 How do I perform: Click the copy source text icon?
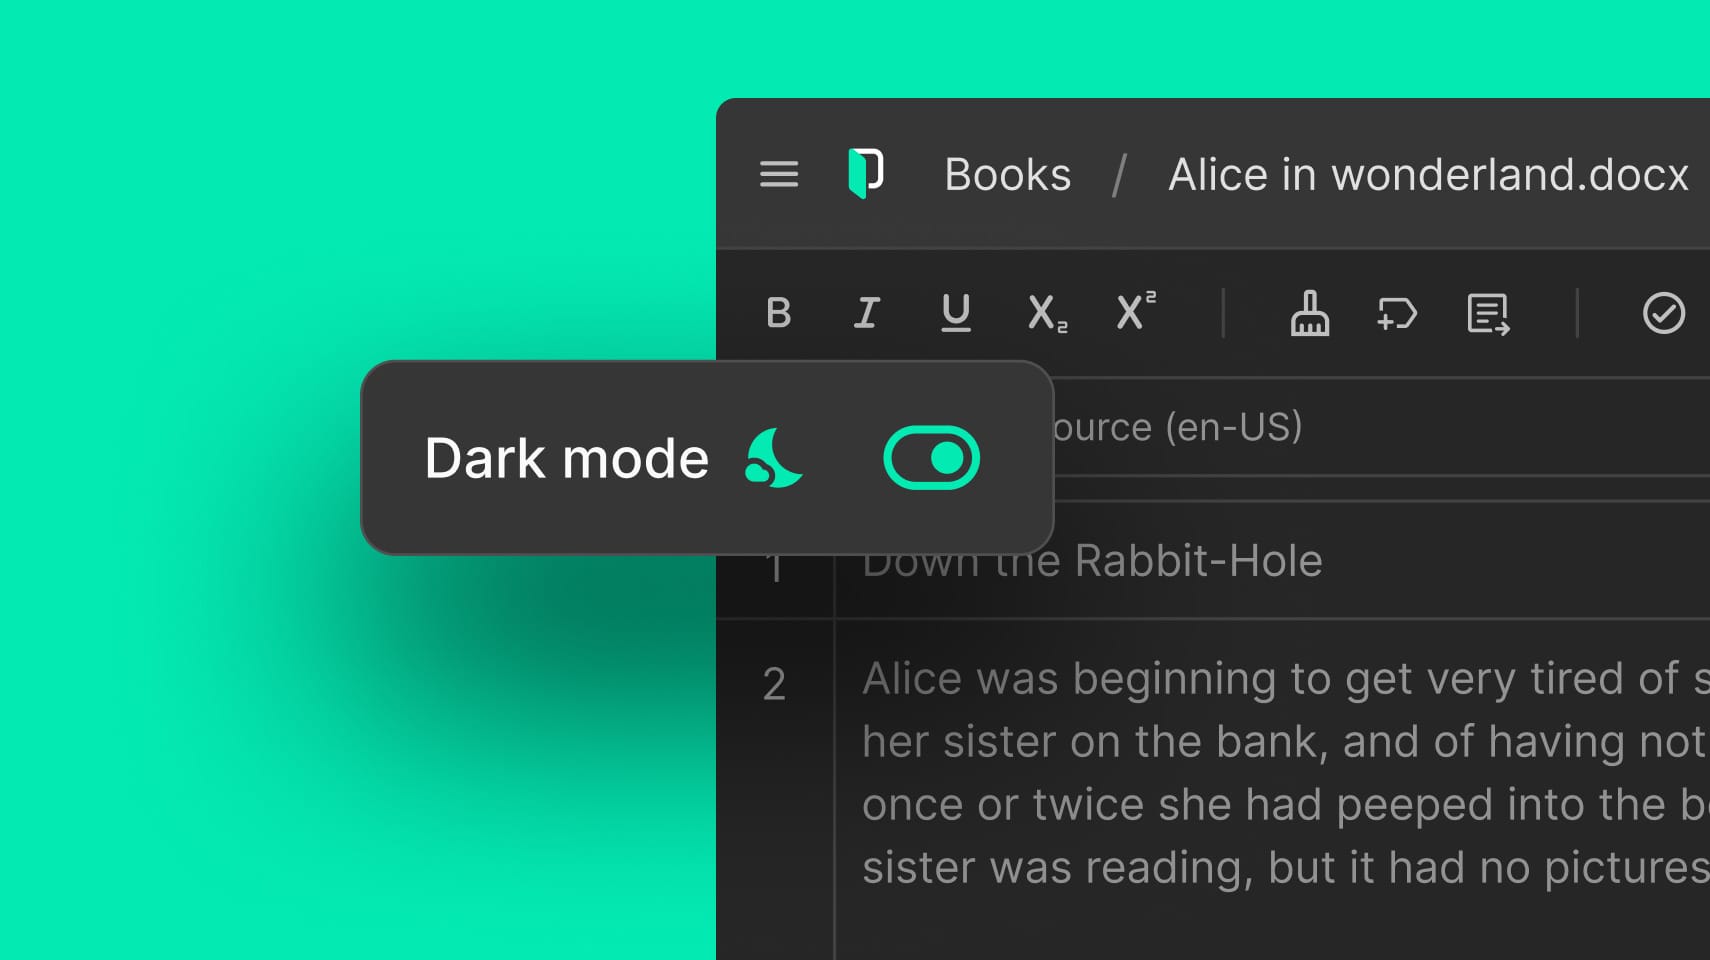(1487, 314)
